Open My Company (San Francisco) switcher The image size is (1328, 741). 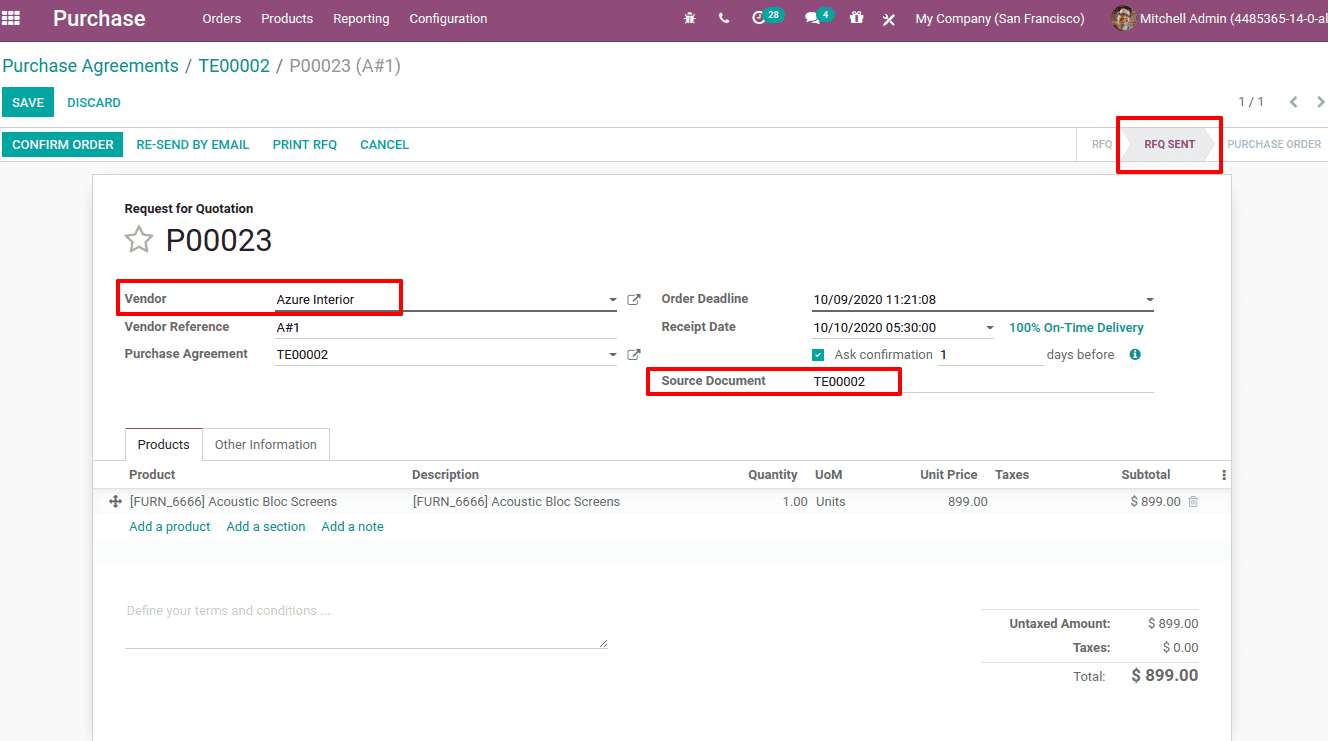(x=999, y=18)
